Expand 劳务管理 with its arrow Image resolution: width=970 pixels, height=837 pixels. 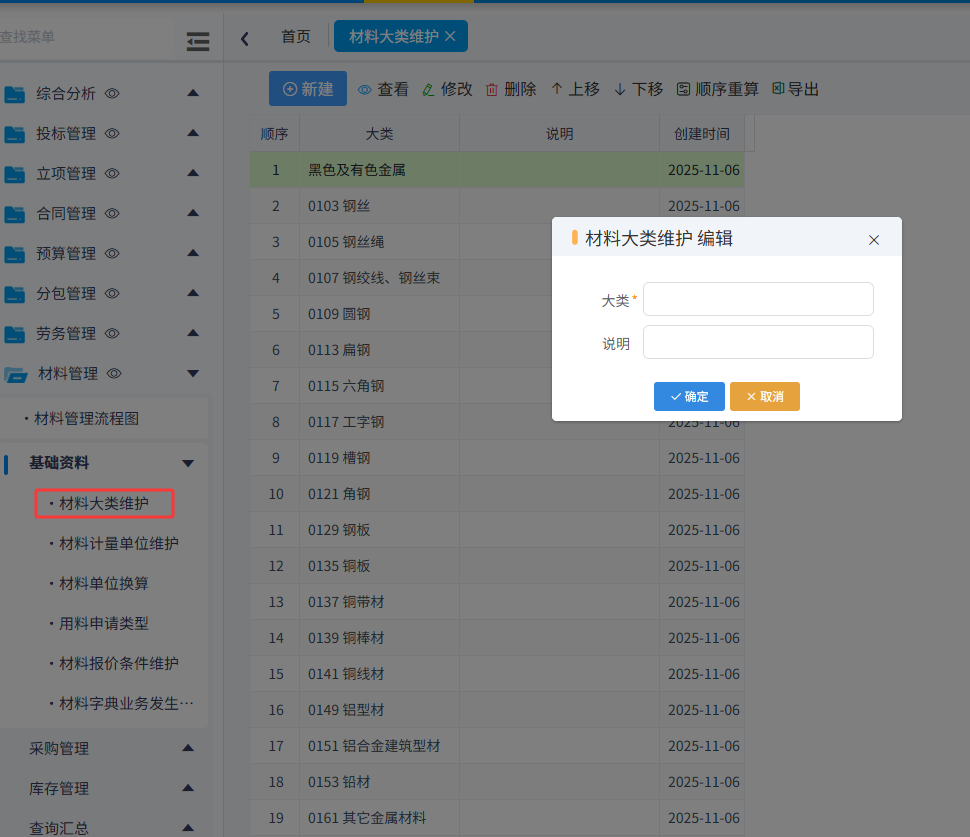(193, 333)
